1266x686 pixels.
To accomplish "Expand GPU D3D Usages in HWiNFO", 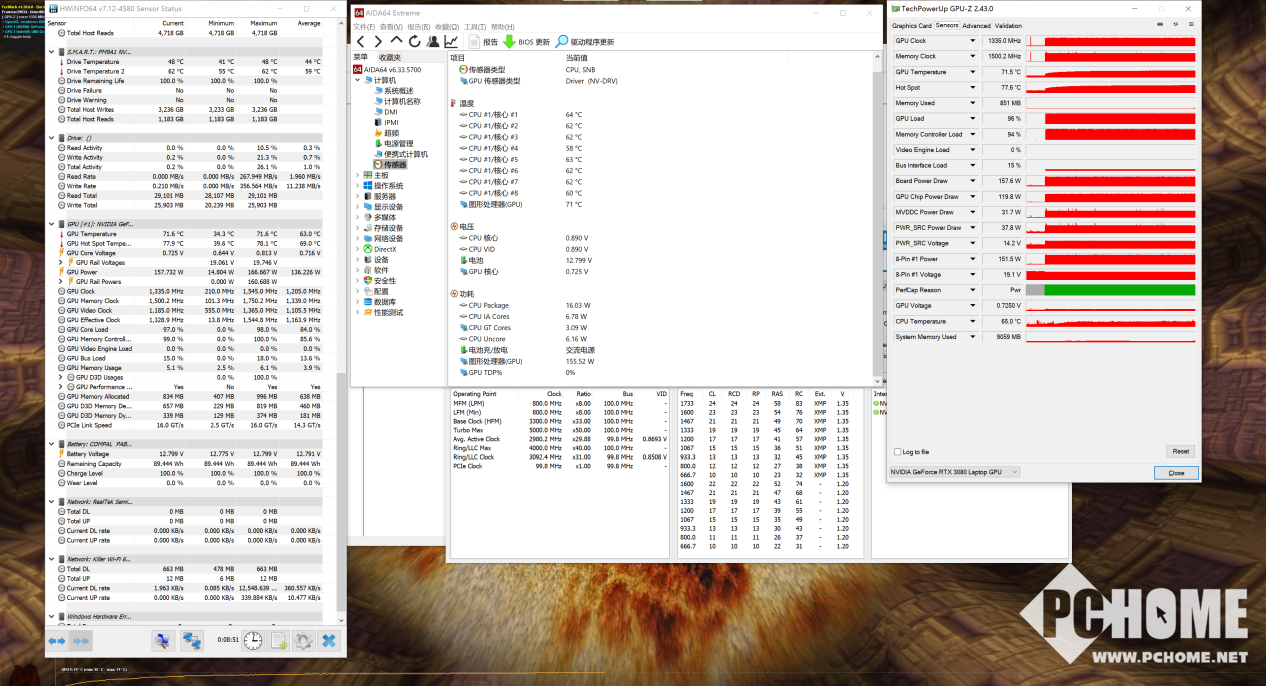I will click(x=60, y=377).
